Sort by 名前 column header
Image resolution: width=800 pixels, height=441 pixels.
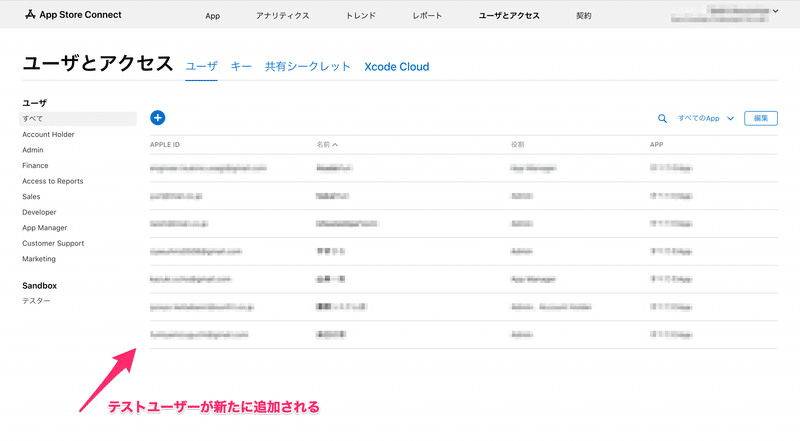click(327, 144)
